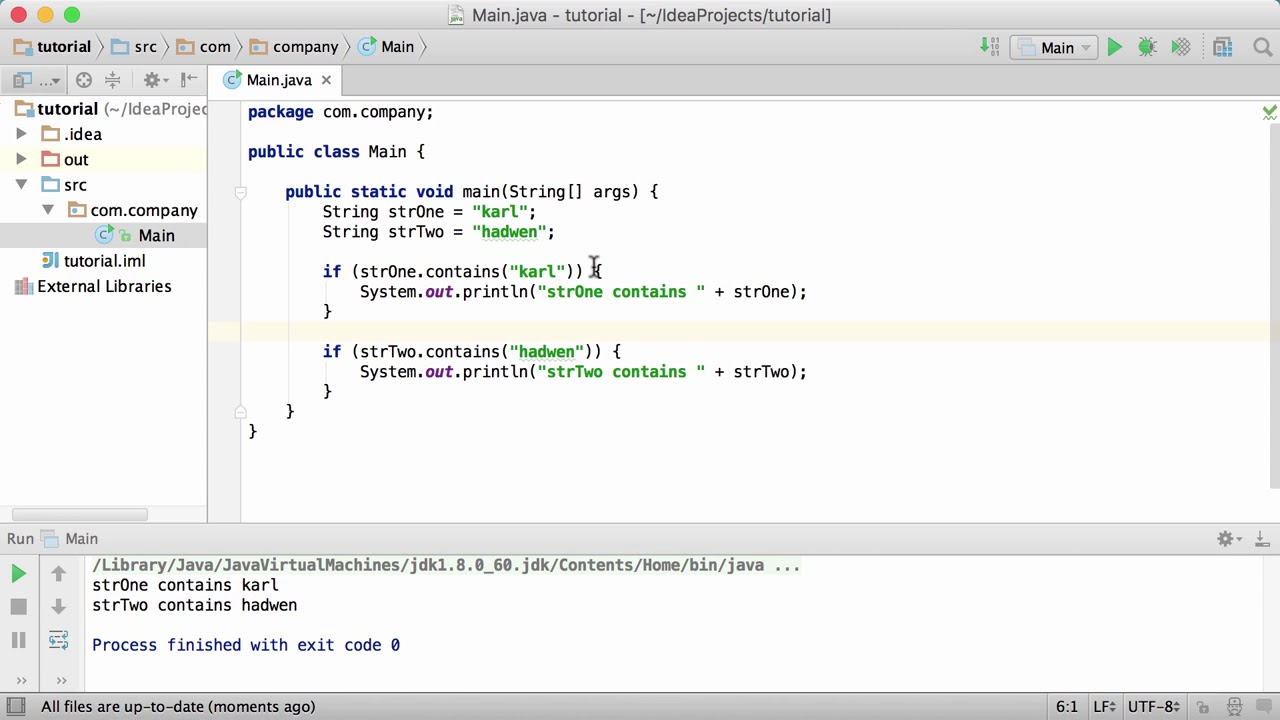
Task: Expand the out folder
Action: pyautogui.click(x=21, y=159)
